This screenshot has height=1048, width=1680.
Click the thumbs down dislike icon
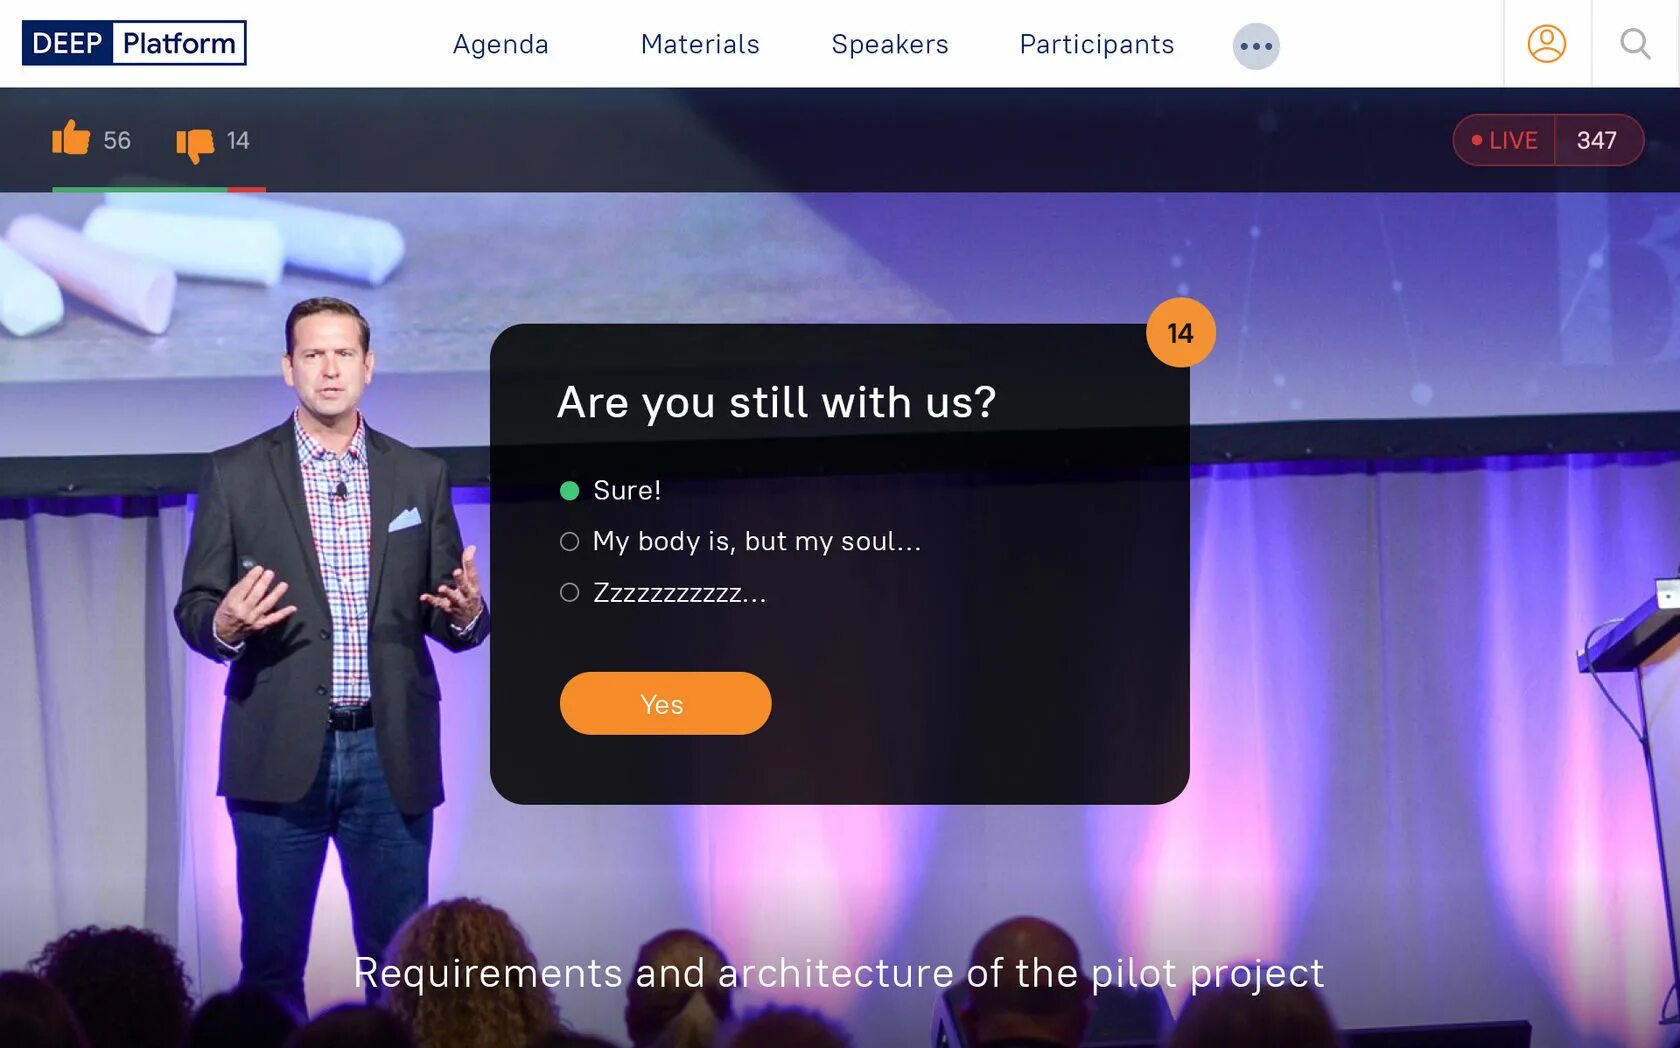click(x=195, y=144)
